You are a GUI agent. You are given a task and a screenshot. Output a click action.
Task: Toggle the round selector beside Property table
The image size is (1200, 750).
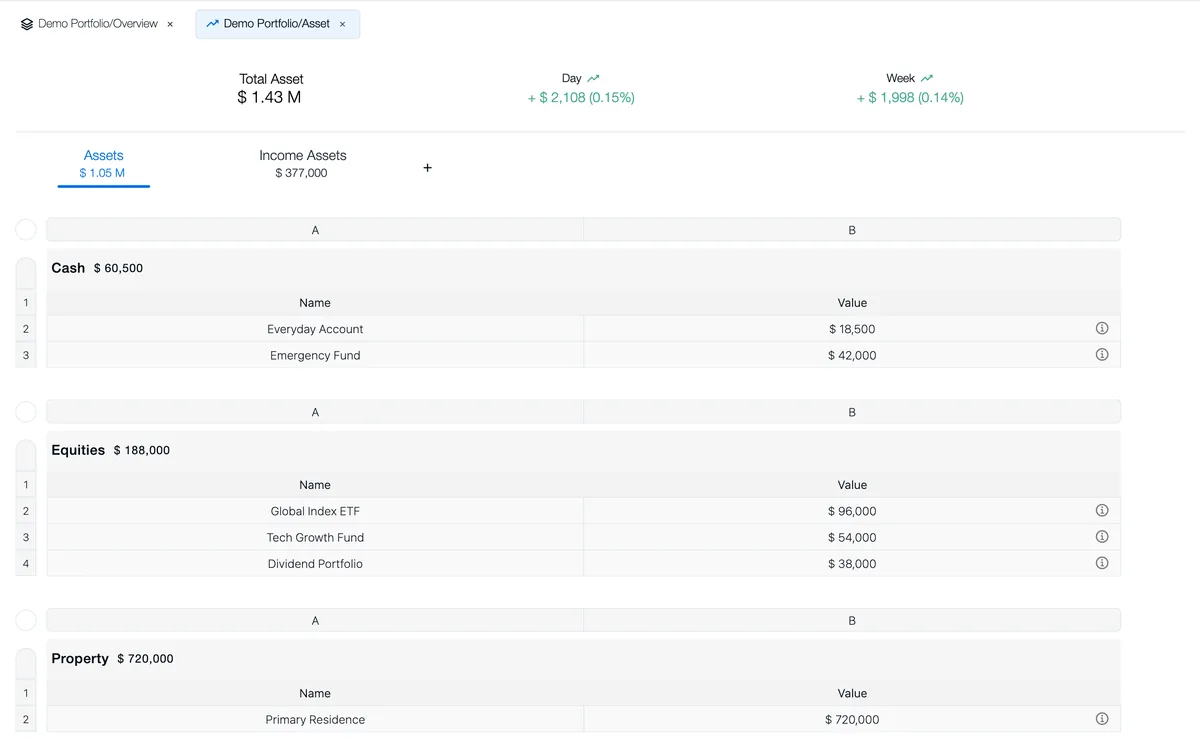pyautogui.click(x=26, y=620)
